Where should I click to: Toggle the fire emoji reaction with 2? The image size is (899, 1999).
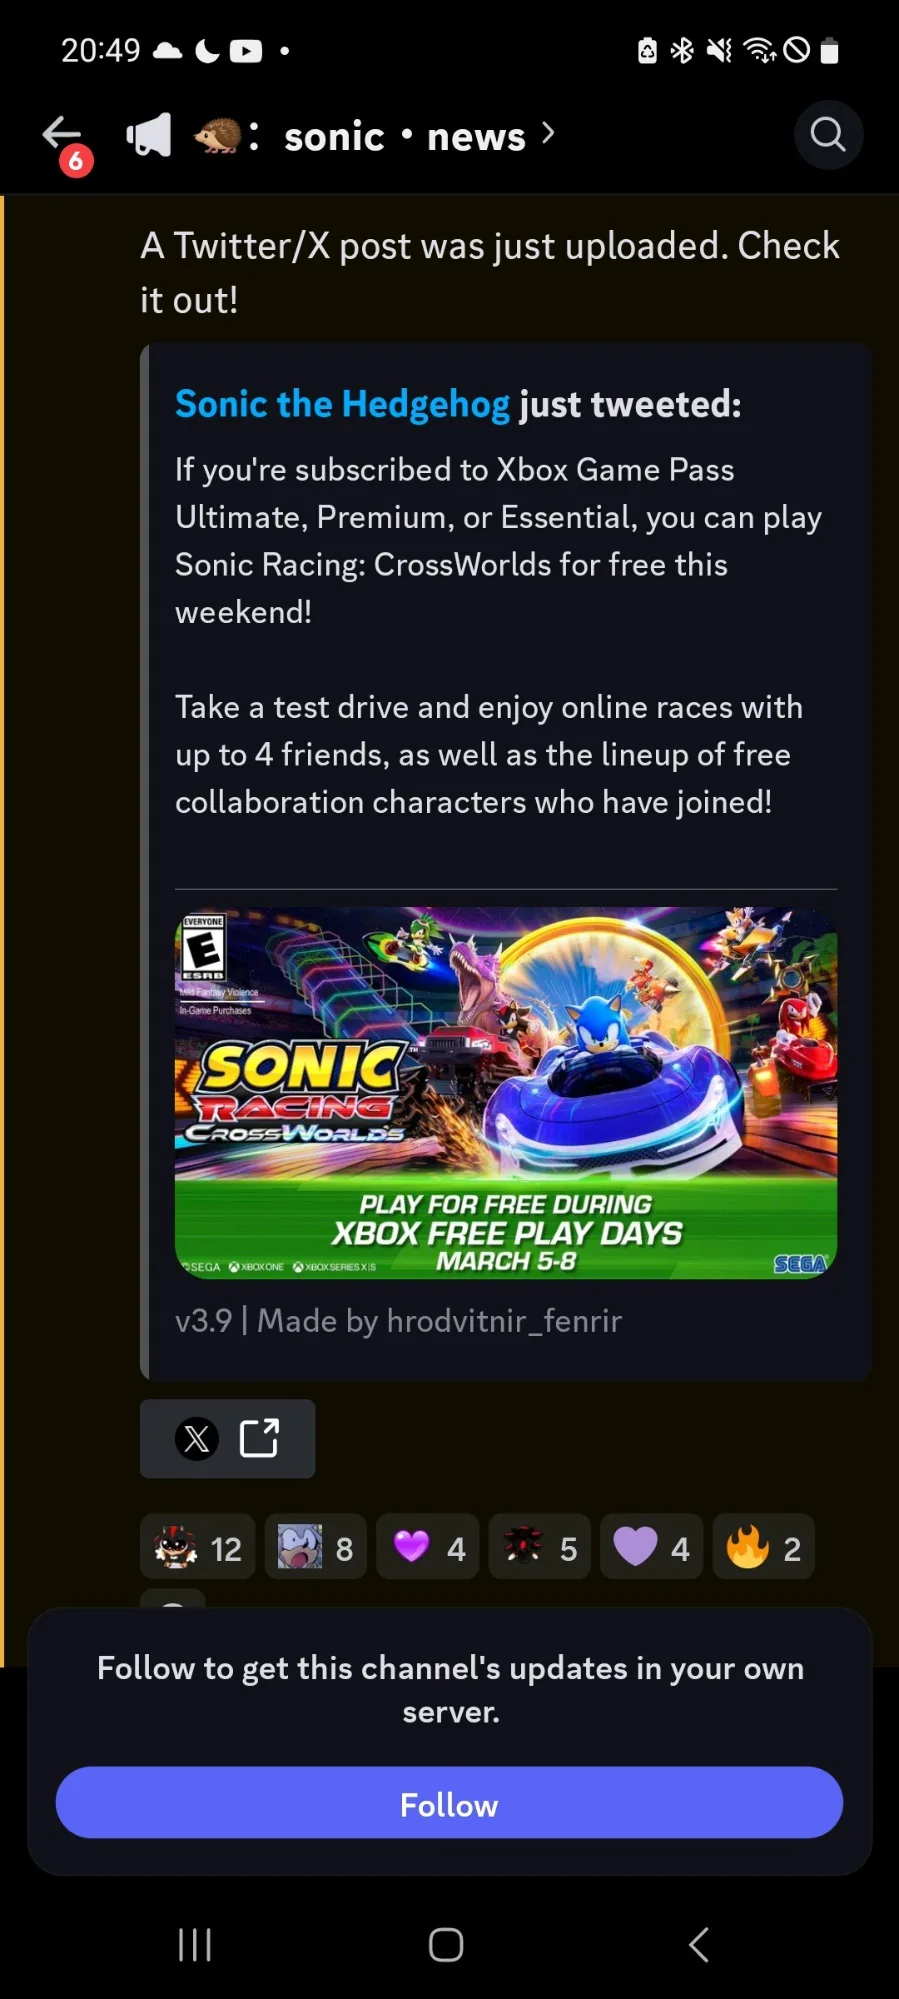763,1548
